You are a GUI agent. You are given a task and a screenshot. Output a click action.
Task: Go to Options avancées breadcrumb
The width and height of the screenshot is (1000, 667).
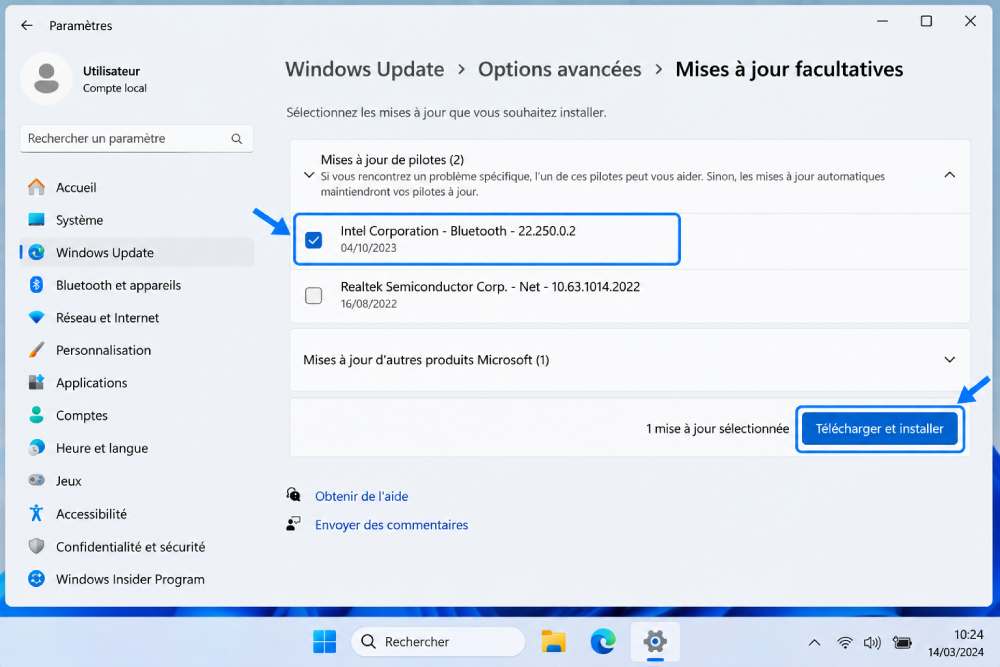point(559,69)
